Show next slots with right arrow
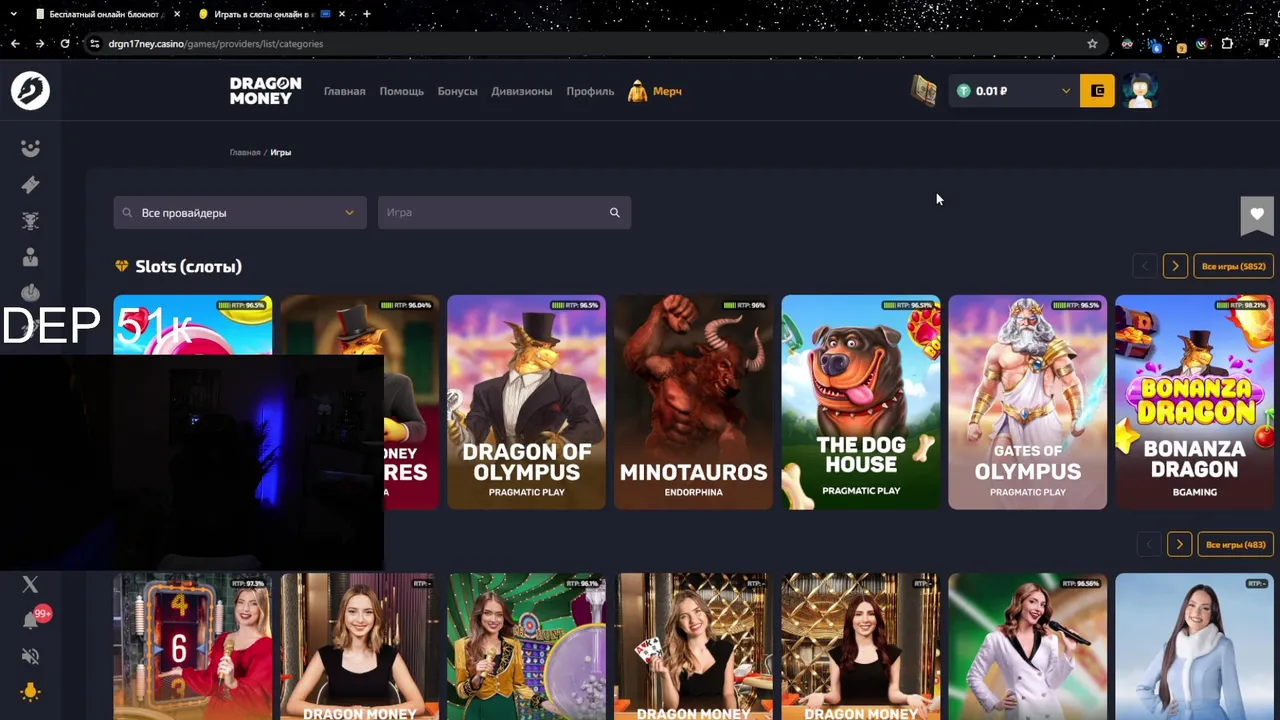 1175,266
